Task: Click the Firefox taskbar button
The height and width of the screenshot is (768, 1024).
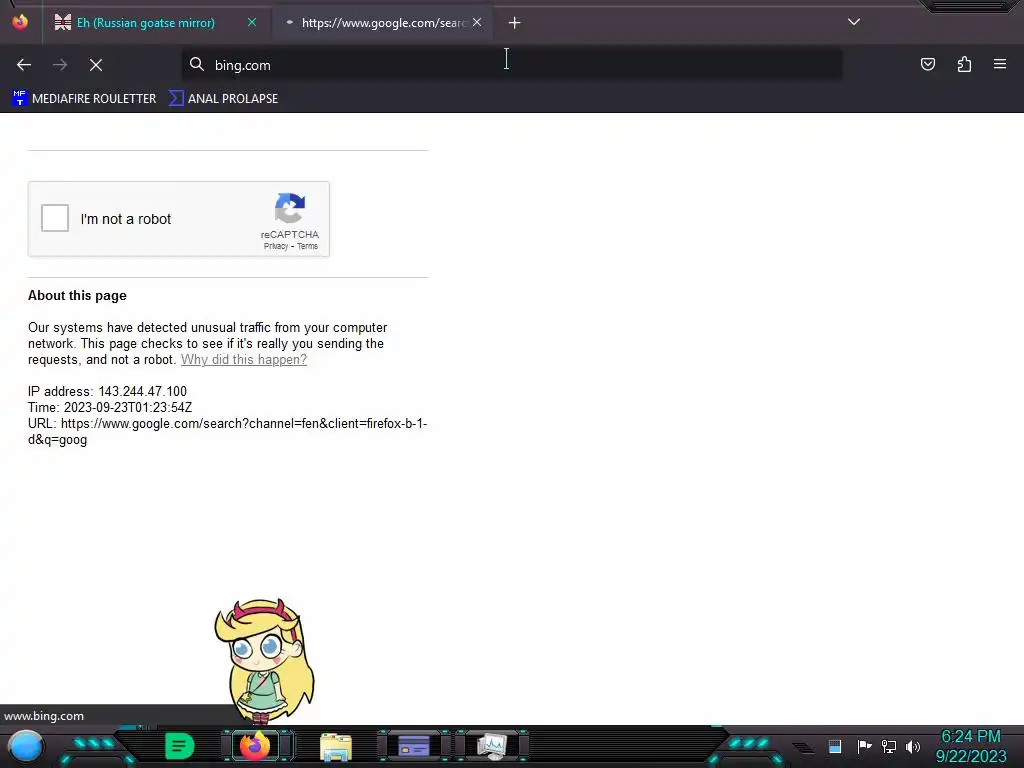Action: [255, 746]
